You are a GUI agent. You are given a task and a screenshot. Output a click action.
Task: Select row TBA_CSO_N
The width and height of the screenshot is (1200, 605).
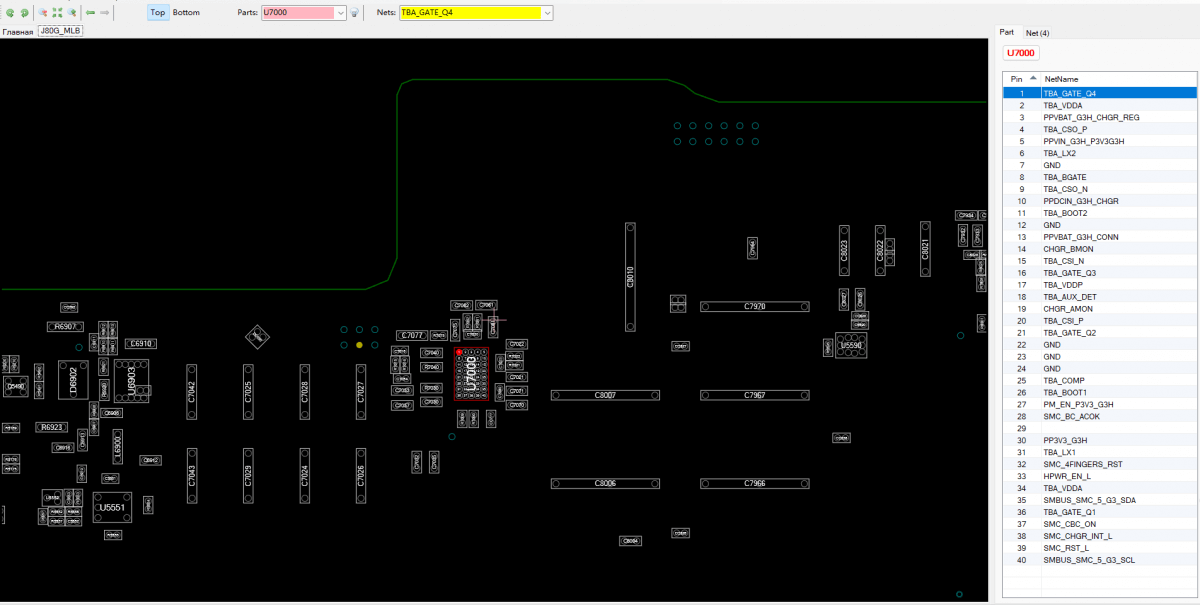point(1099,189)
